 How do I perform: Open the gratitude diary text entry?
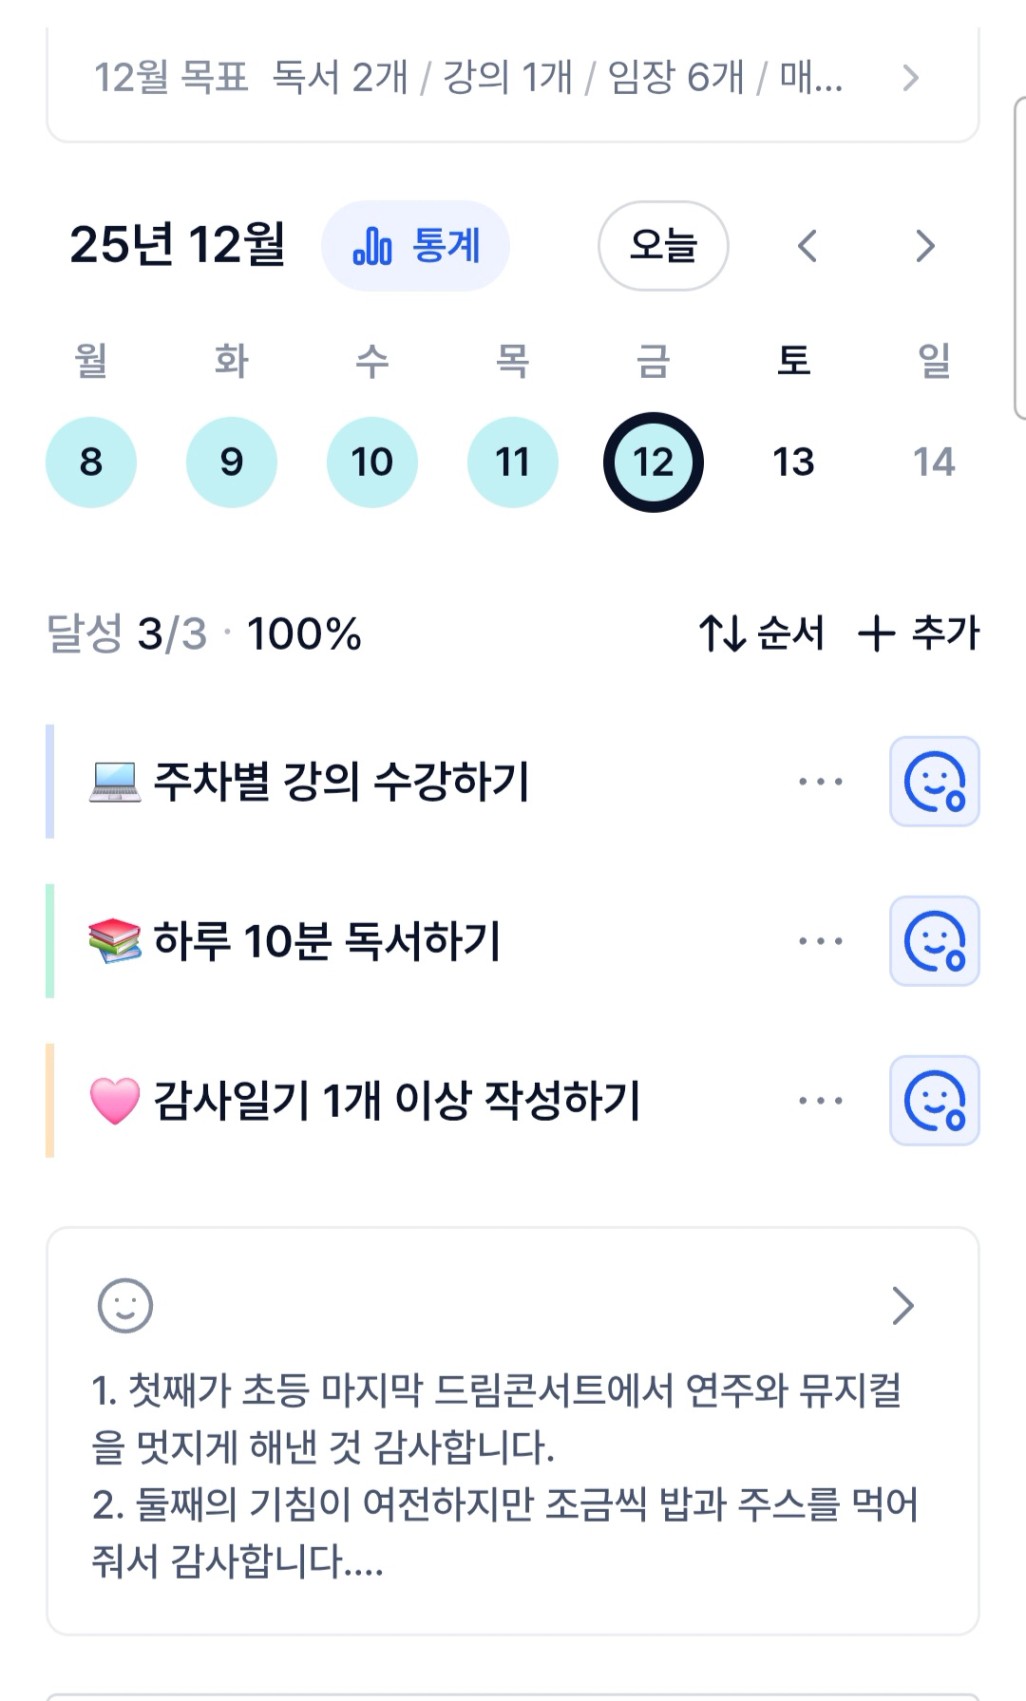(x=500, y=1475)
